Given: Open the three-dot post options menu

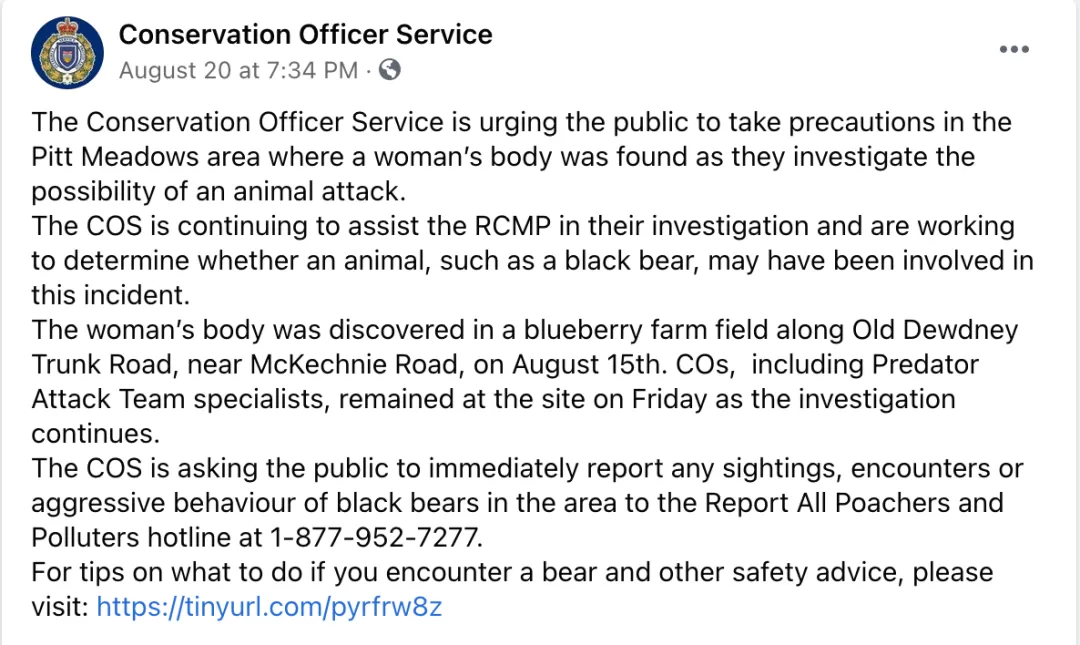Looking at the screenshot, I should [x=1014, y=49].
